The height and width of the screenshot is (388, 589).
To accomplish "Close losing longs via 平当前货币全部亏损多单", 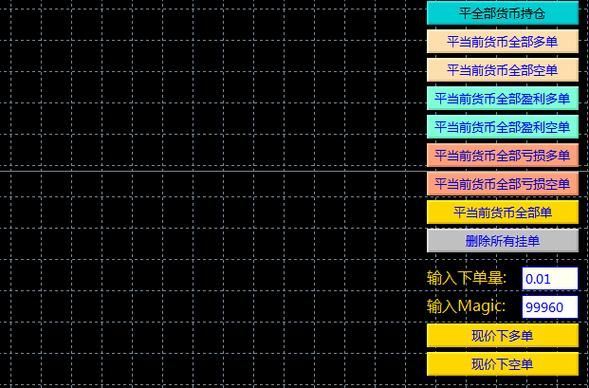I will [x=503, y=155].
